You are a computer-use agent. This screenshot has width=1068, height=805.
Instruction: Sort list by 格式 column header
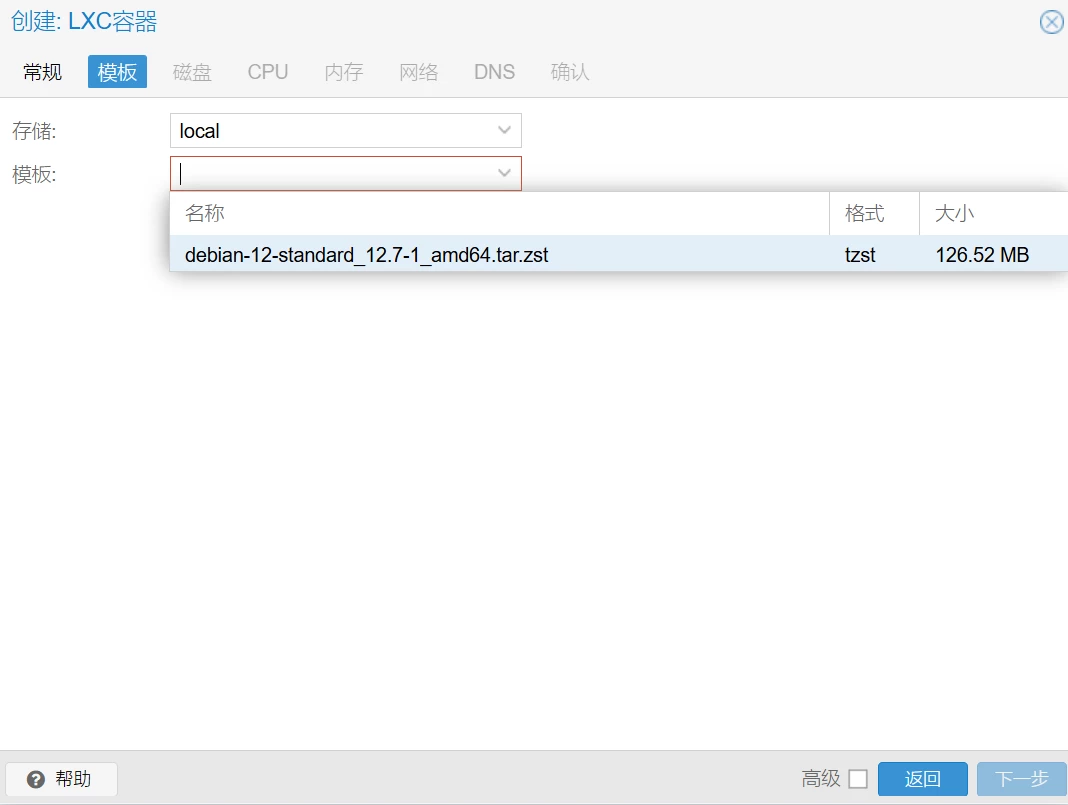(873, 214)
